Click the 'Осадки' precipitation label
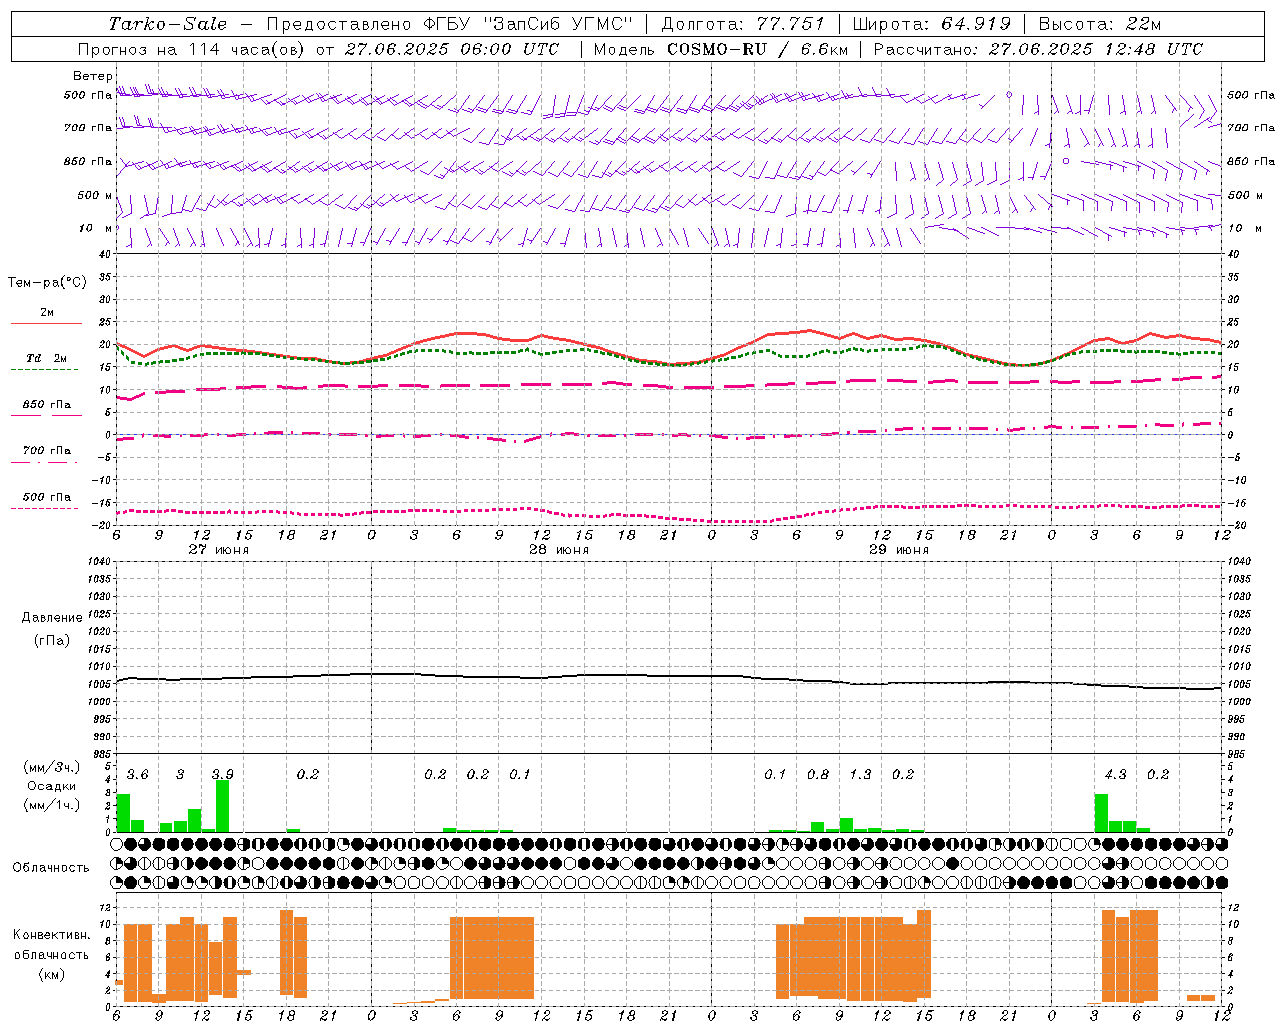The width and height of the screenshot is (1280, 1024). click(52, 786)
